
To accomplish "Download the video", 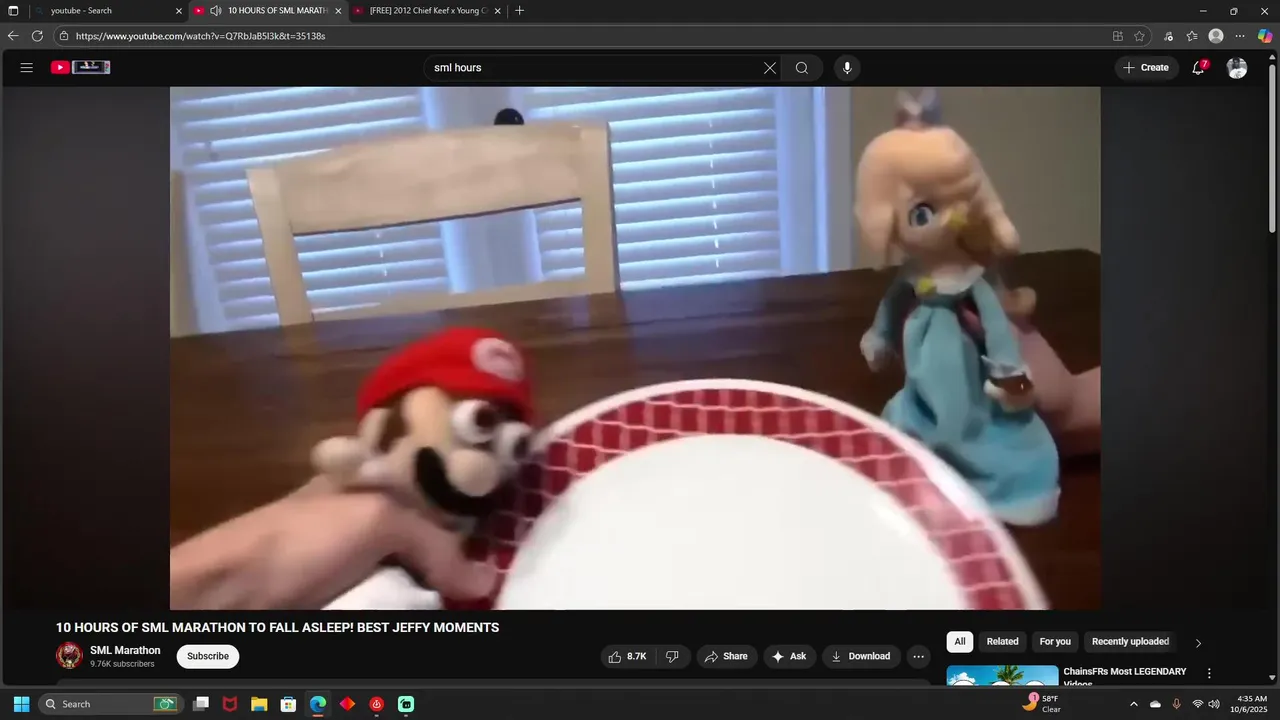I will click(x=861, y=656).
